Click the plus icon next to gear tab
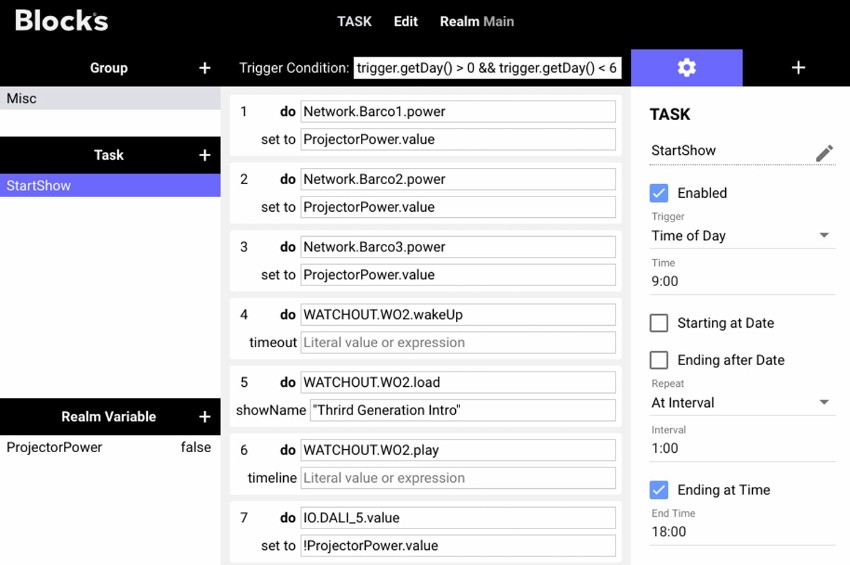This screenshot has width=850, height=565. click(798, 68)
